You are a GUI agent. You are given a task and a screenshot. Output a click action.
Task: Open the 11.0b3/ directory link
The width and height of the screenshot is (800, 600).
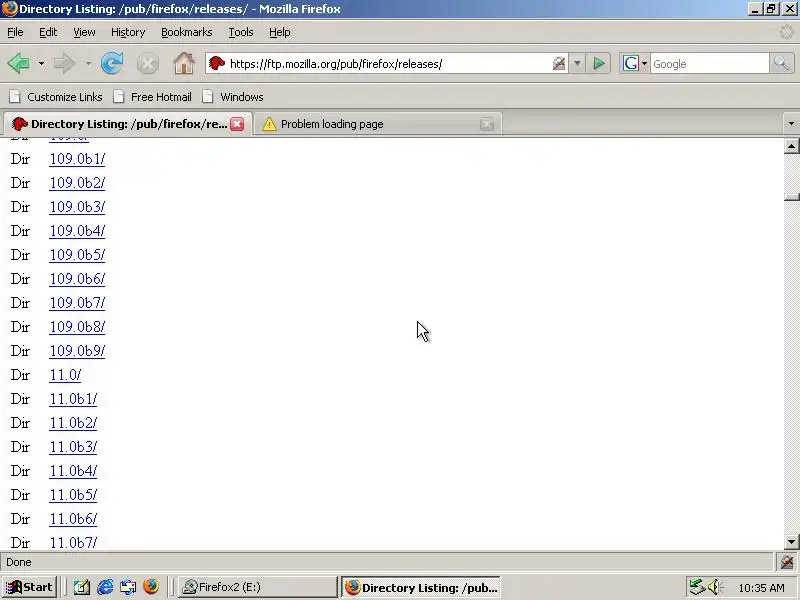(73, 447)
